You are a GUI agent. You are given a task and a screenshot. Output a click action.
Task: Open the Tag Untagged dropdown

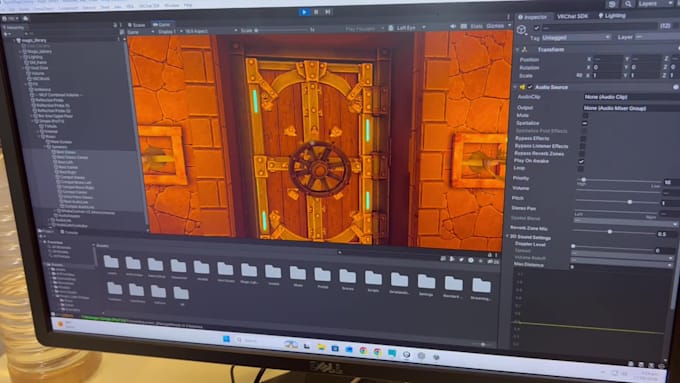pyautogui.click(x=576, y=38)
